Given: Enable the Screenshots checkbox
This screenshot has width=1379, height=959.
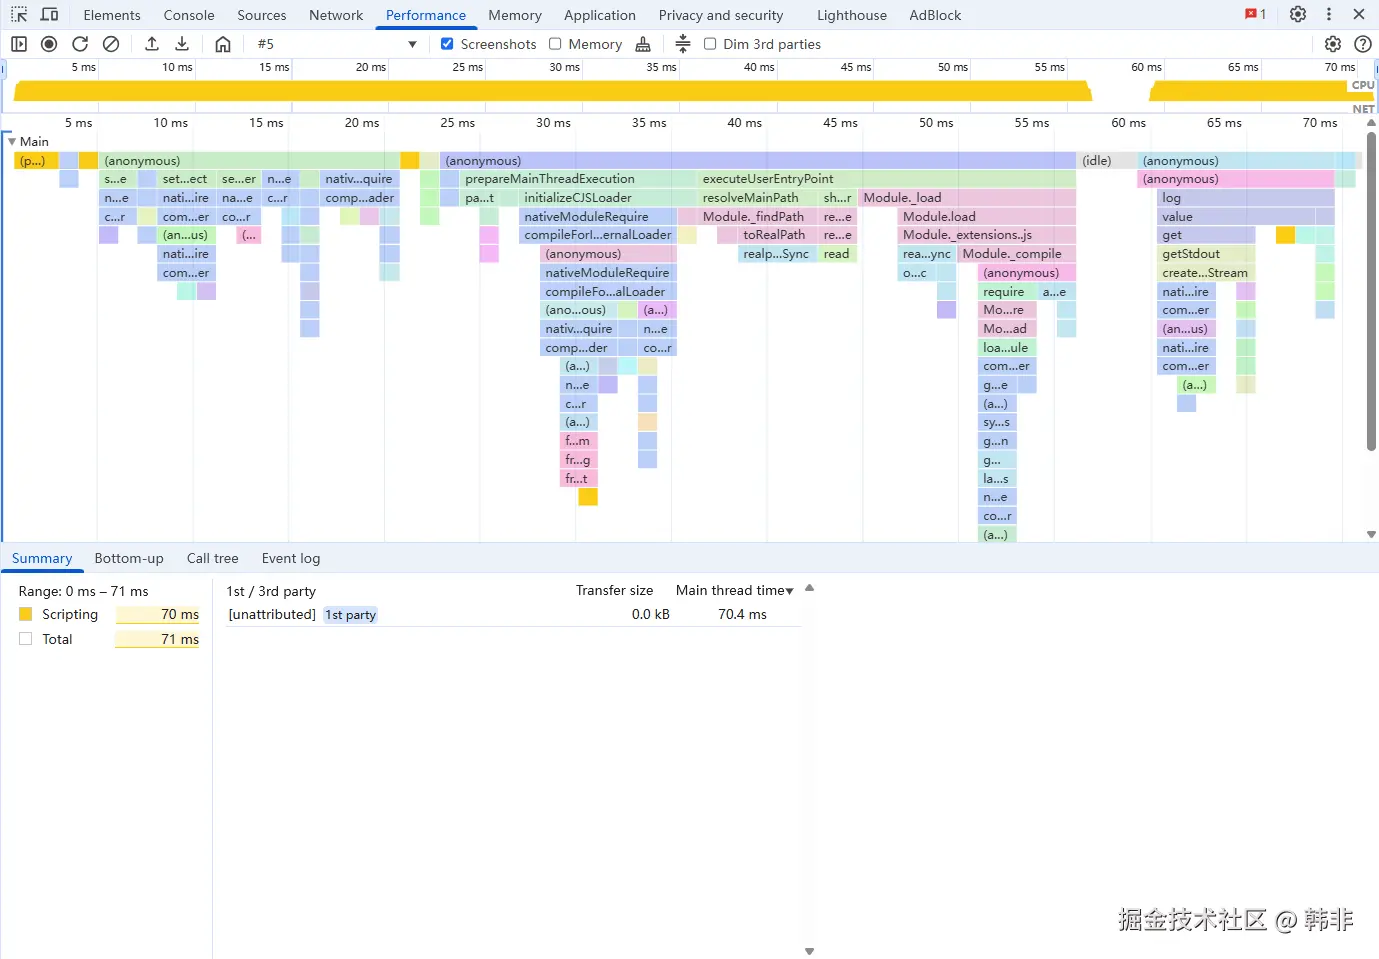Looking at the screenshot, I should pos(447,44).
